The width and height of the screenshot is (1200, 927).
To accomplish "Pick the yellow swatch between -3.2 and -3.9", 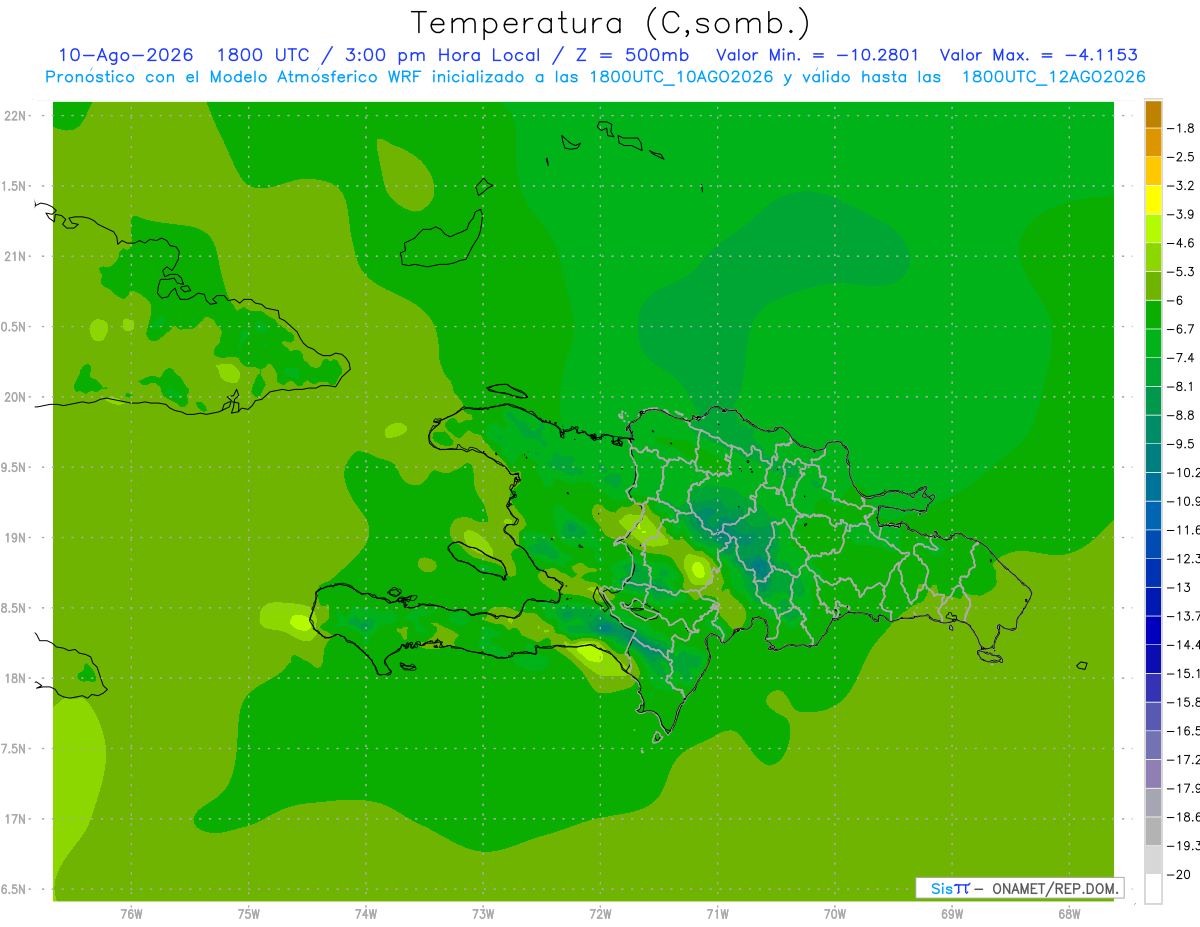I will click(x=1153, y=200).
